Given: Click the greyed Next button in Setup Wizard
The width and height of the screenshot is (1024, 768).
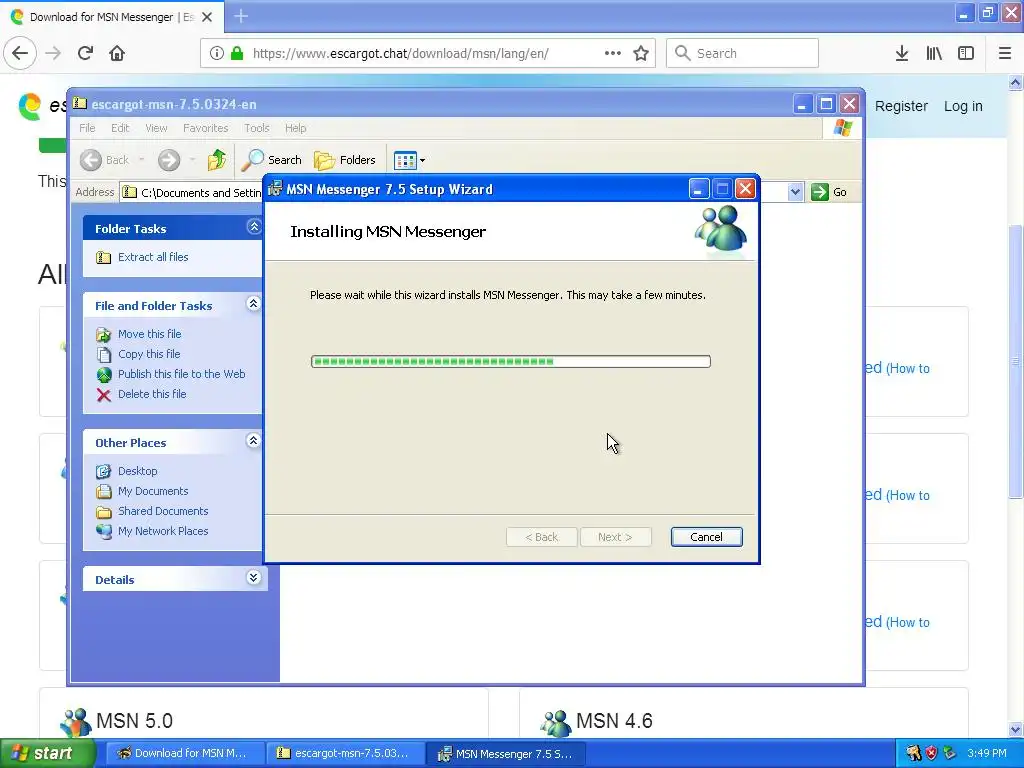Looking at the screenshot, I should point(615,537).
